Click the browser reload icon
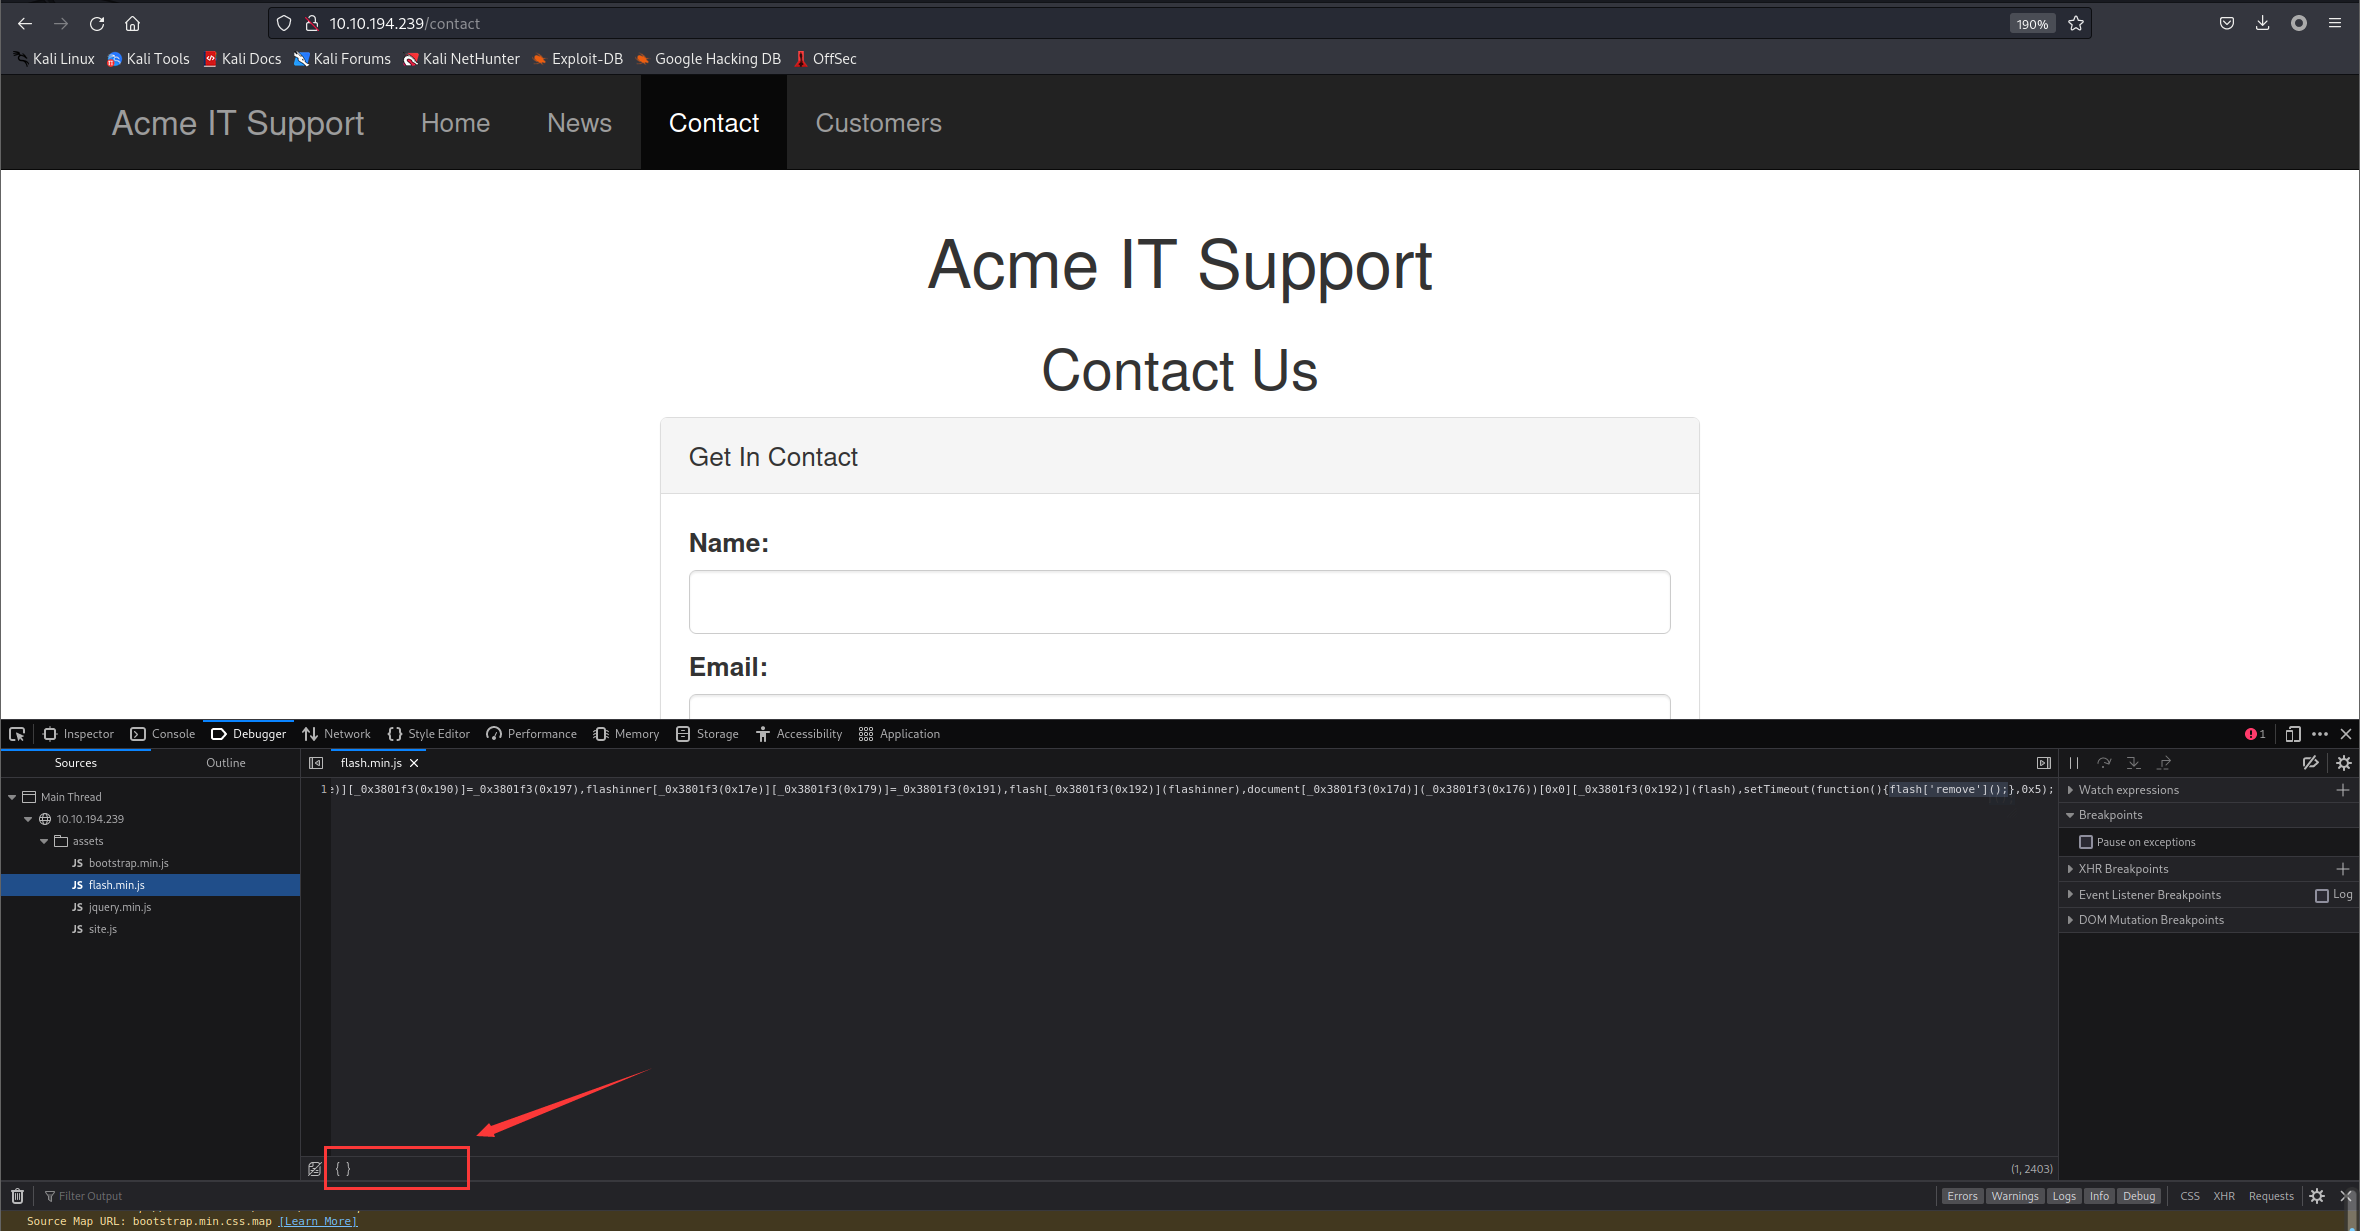This screenshot has height=1231, width=2360. pyautogui.click(x=97, y=23)
